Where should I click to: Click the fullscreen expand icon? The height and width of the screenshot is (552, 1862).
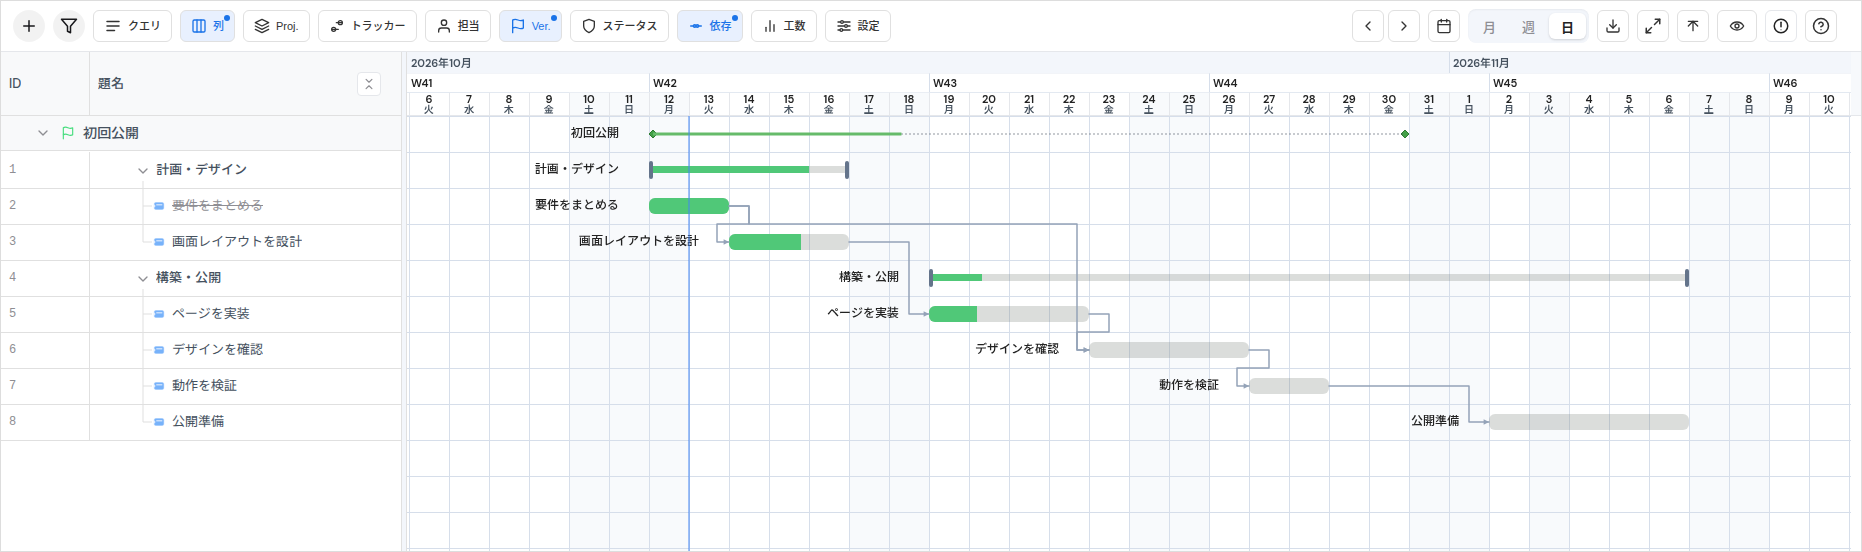1653,26
